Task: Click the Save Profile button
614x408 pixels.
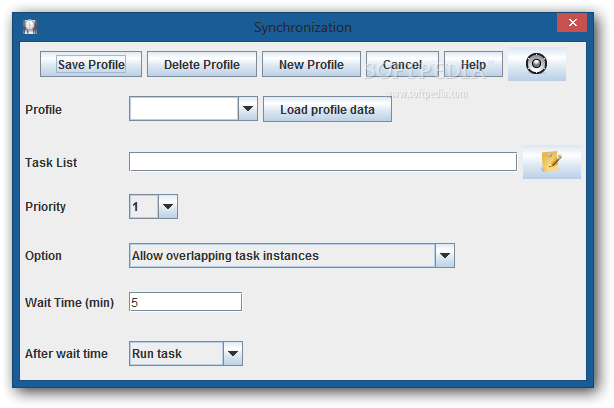Action: pyautogui.click(x=91, y=64)
